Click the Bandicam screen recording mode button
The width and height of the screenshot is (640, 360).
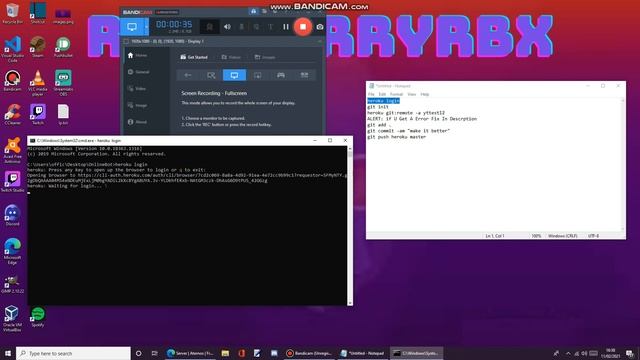tap(132, 27)
